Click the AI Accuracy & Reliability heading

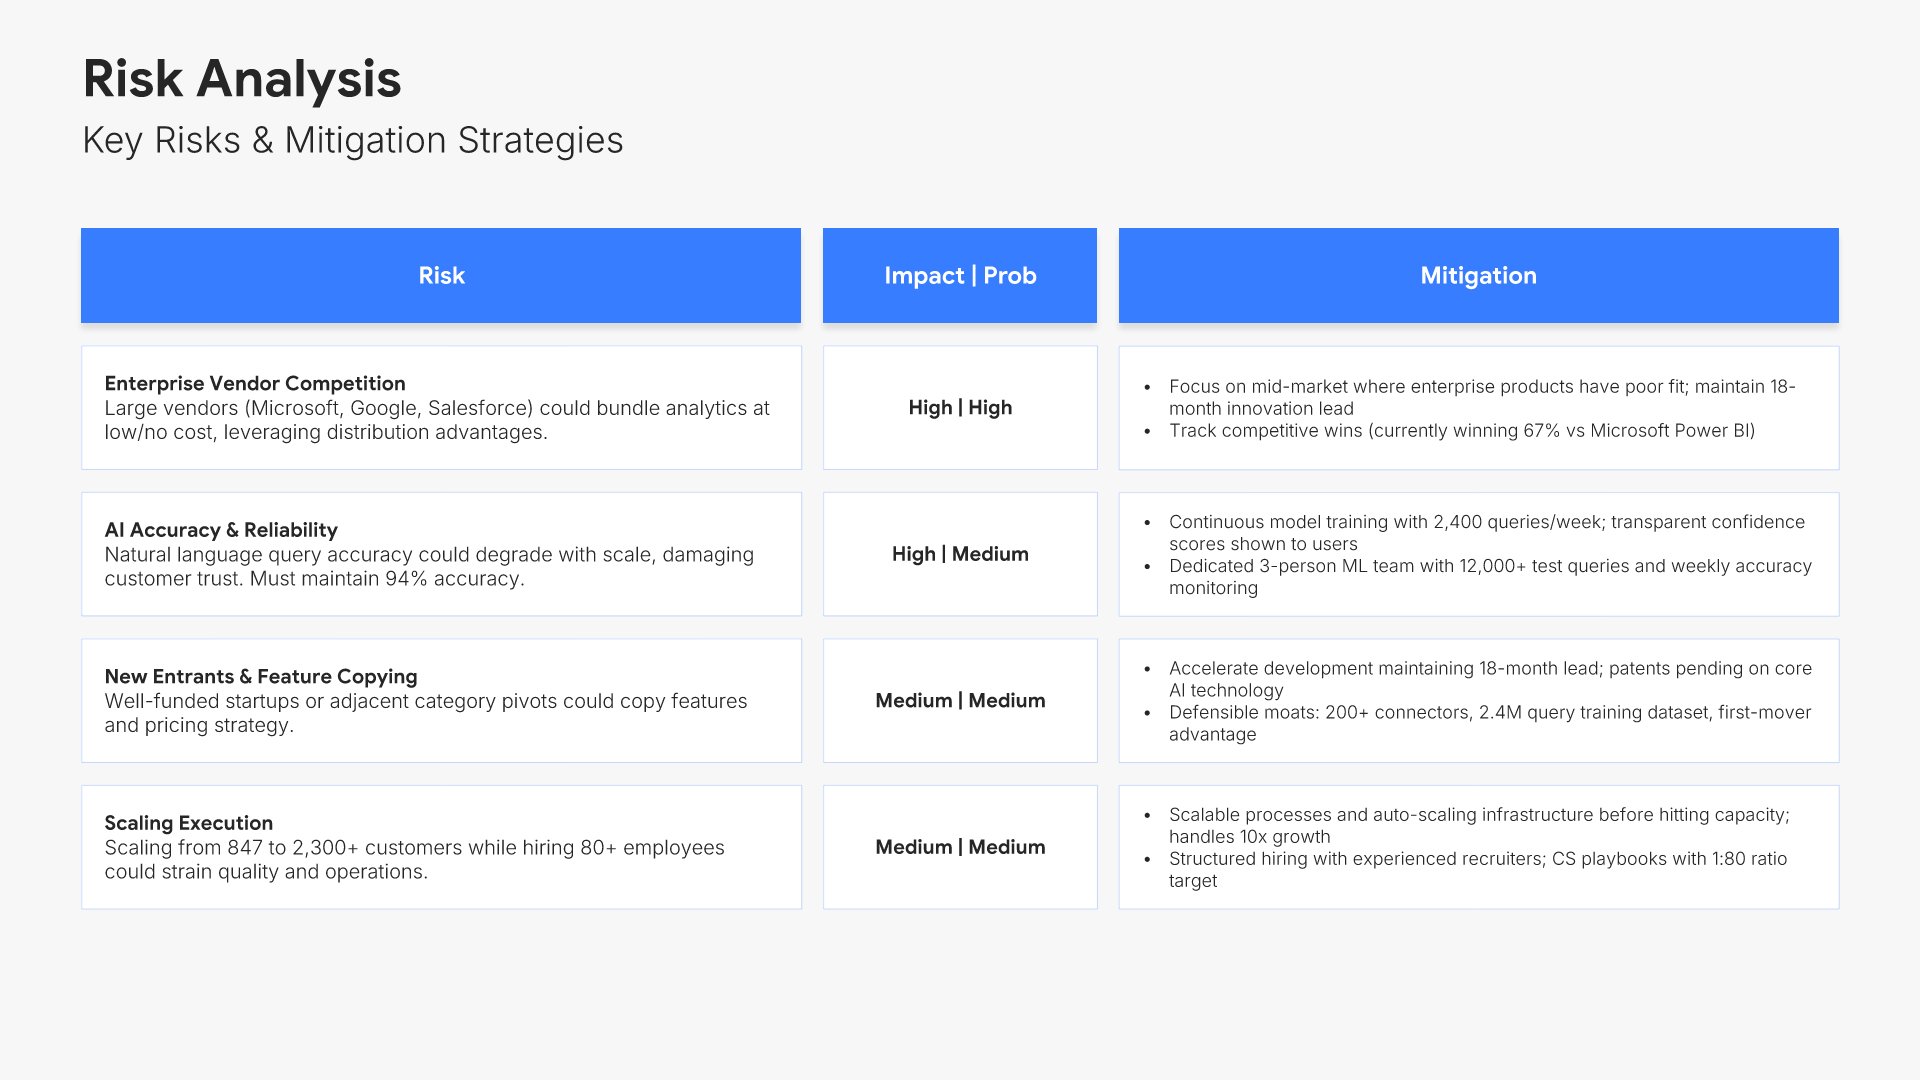point(221,530)
